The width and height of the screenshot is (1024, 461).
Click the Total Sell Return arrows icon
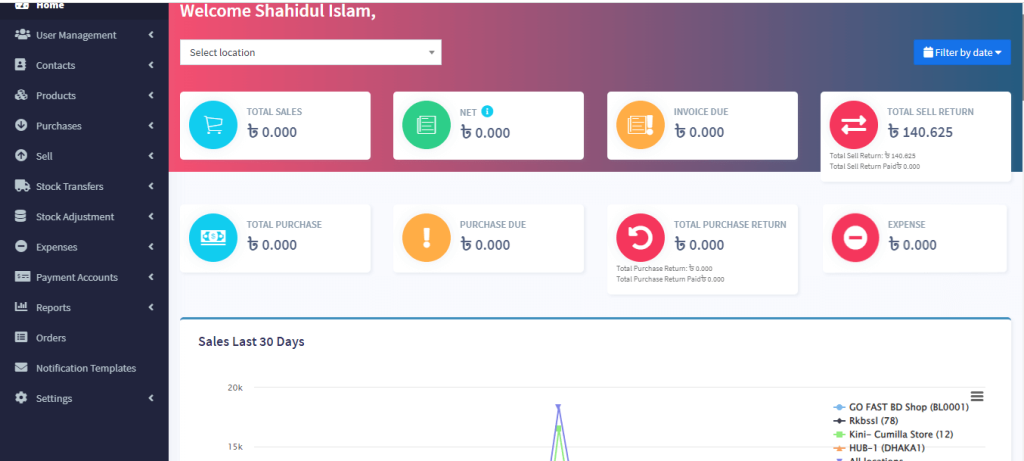pyautogui.click(x=854, y=125)
